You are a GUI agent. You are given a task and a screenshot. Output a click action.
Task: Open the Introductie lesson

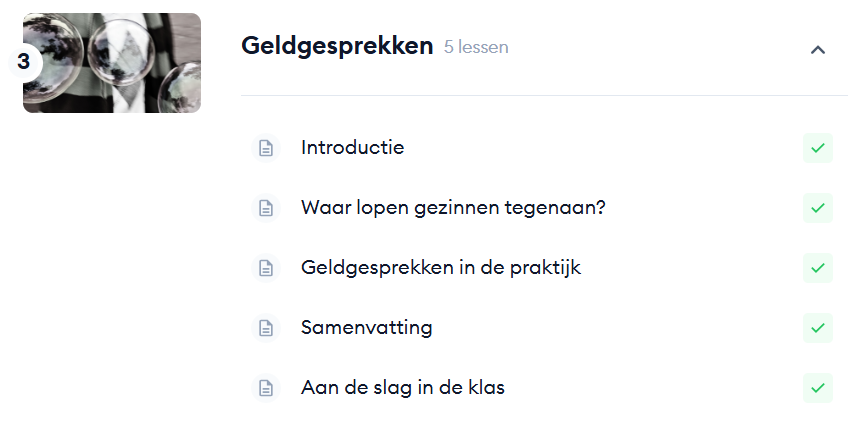pos(352,148)
